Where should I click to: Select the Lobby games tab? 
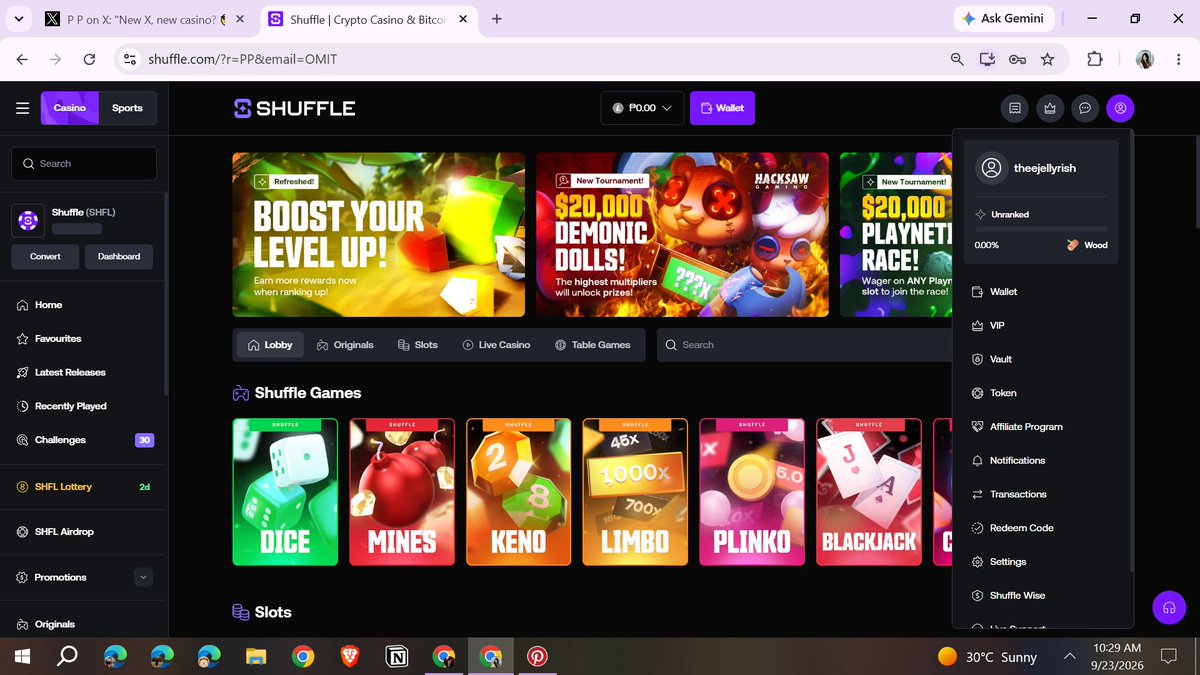[x=270, y=345]
